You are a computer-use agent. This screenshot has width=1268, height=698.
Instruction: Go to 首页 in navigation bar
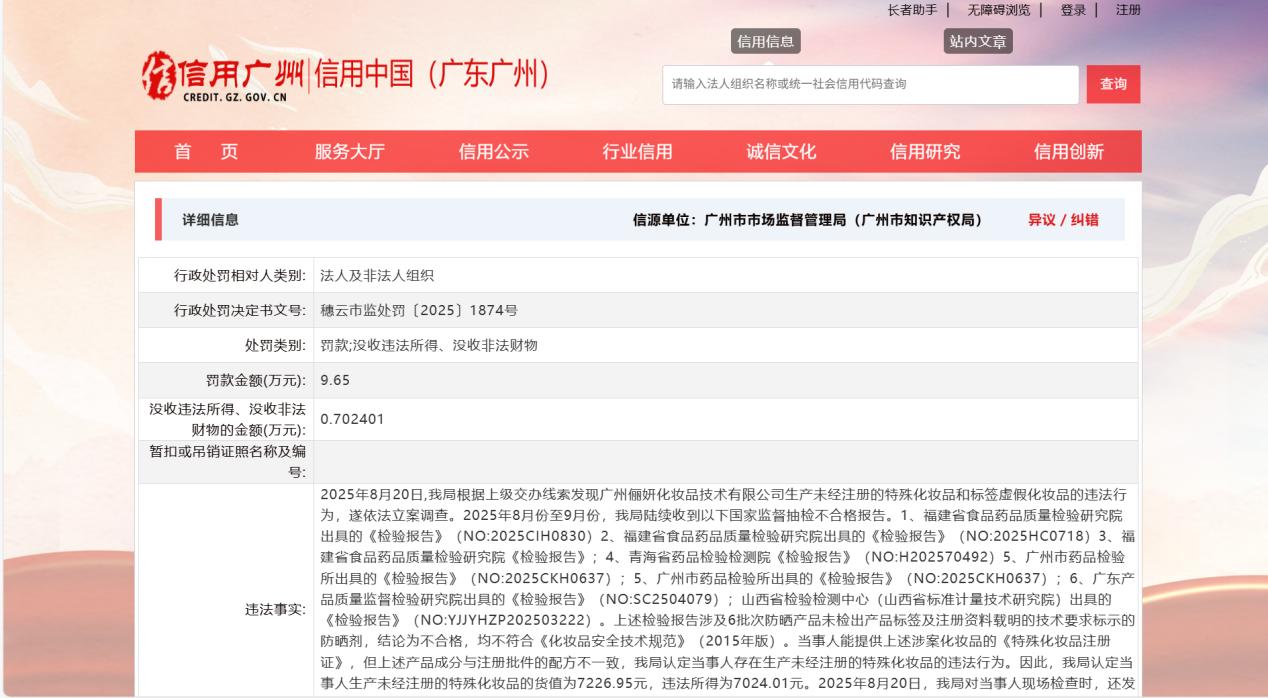(x=206, y=152)
